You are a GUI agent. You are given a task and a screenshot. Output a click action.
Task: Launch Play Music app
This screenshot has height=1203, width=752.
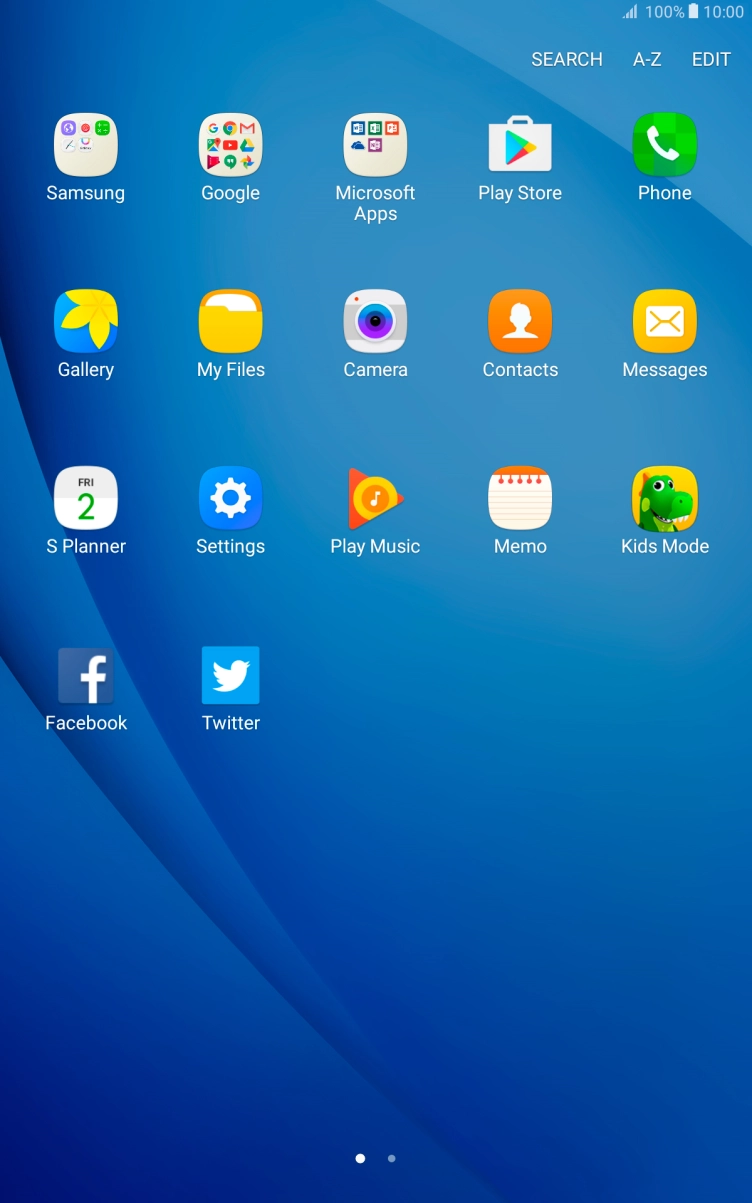(375, 499)
